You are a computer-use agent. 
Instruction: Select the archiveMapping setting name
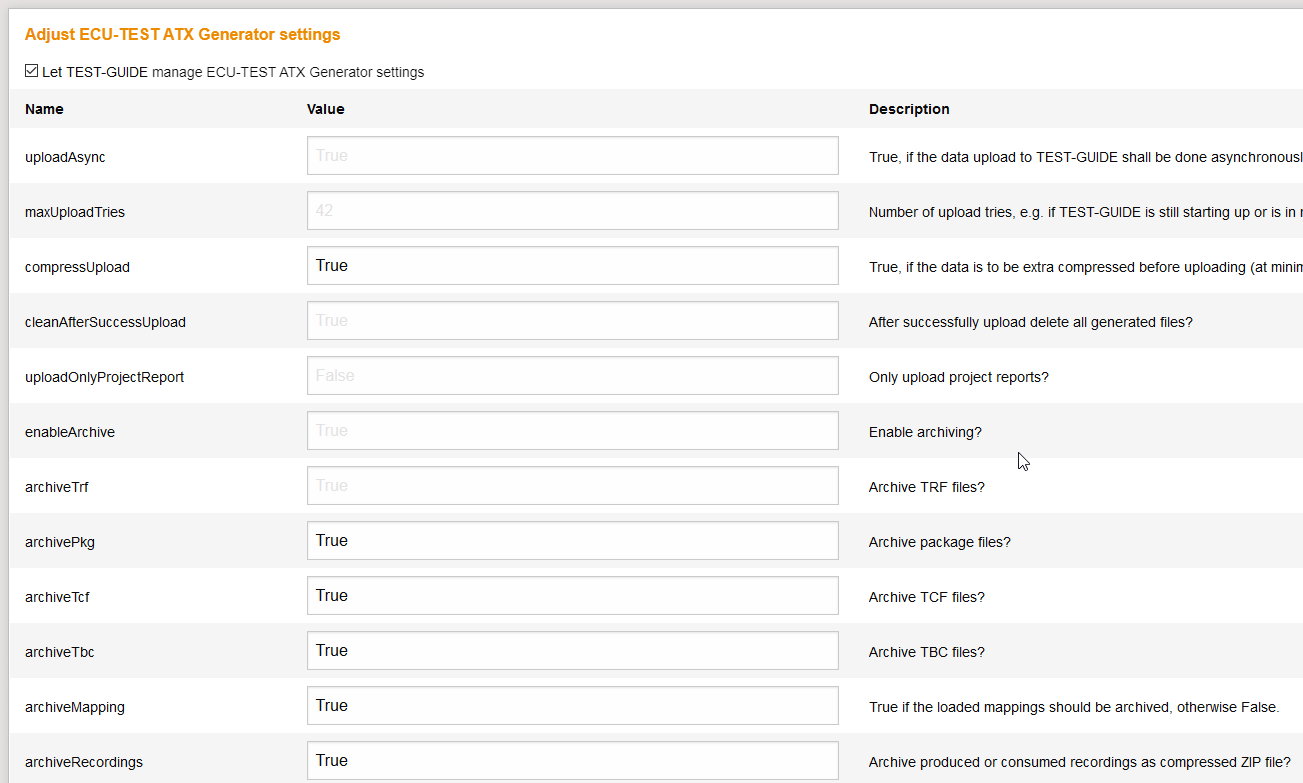(x=75, y=707)
